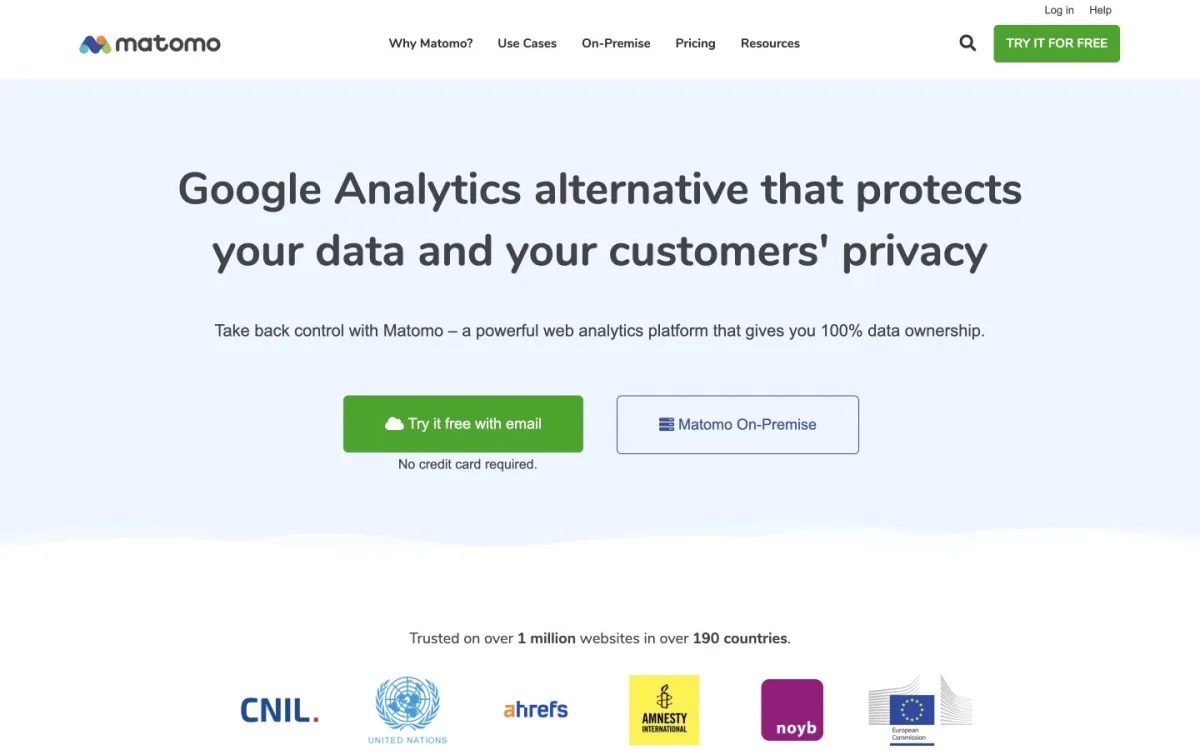Click the Matomo logo in header

150,44
